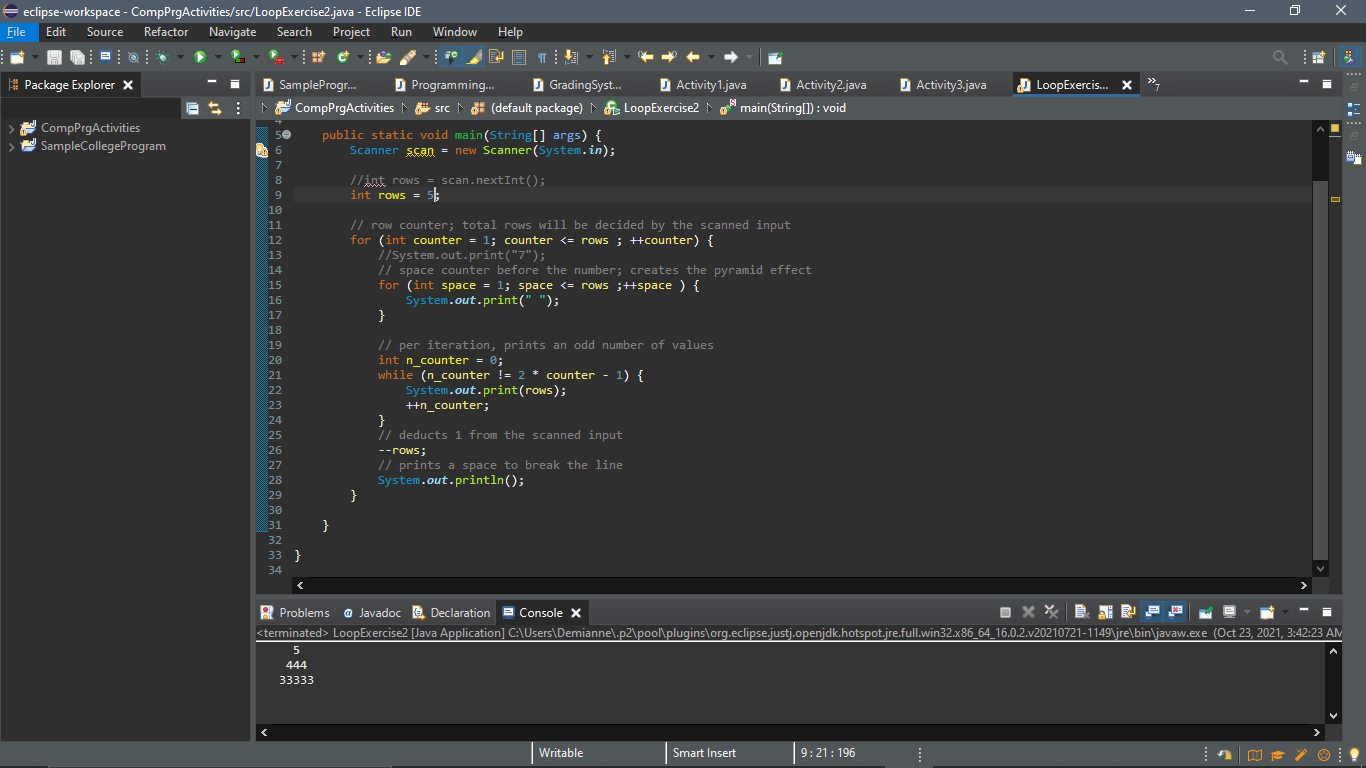
Task: Open the Back history dropdown arrow
Action: tap(711, 58)
